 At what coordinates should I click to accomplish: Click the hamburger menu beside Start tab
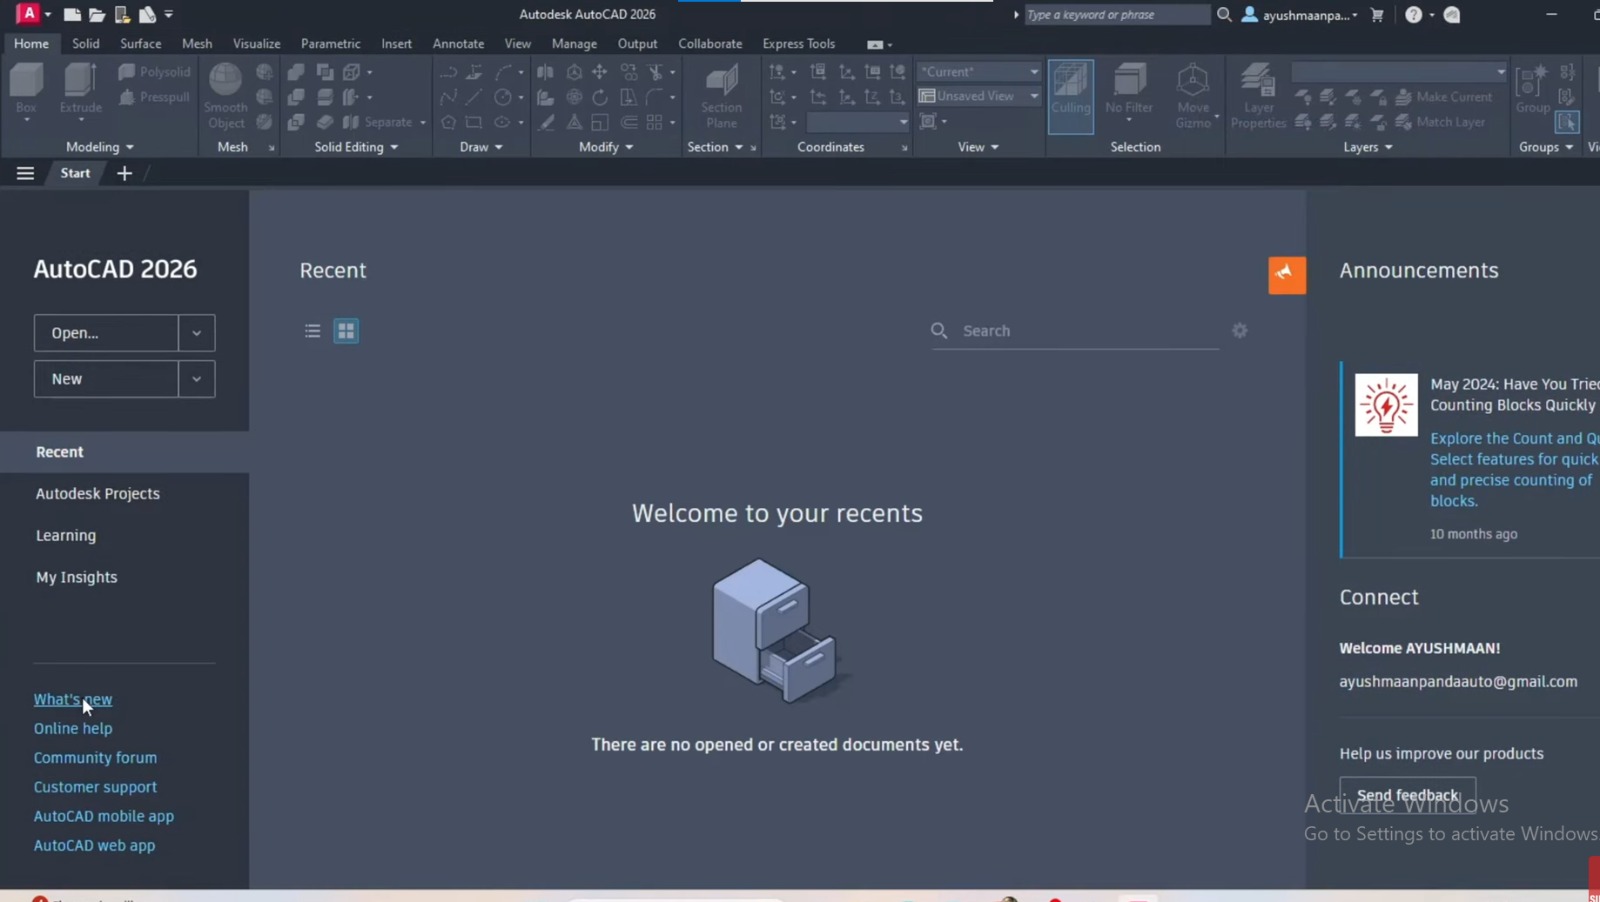25,173
